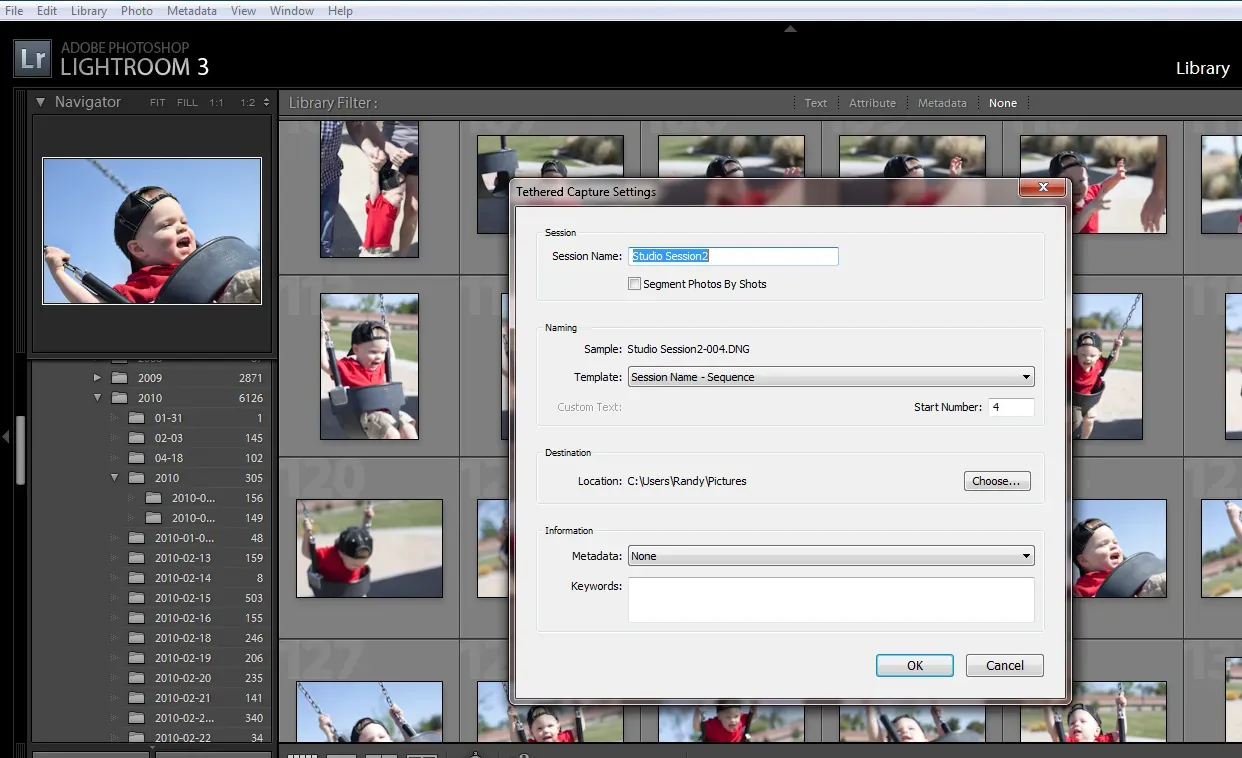Confirm the dialog with OK
The height and width of the screenshot is (758, 1242).
coord(915,665)
